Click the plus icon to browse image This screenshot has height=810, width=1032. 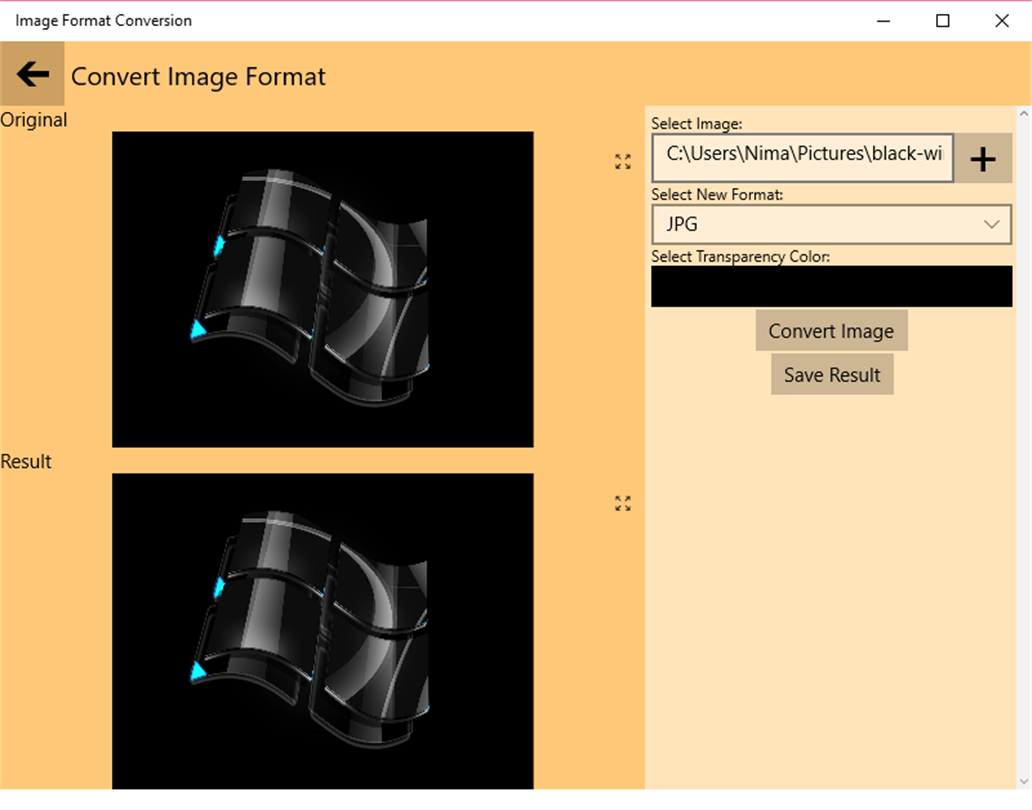tap(983, 159)
